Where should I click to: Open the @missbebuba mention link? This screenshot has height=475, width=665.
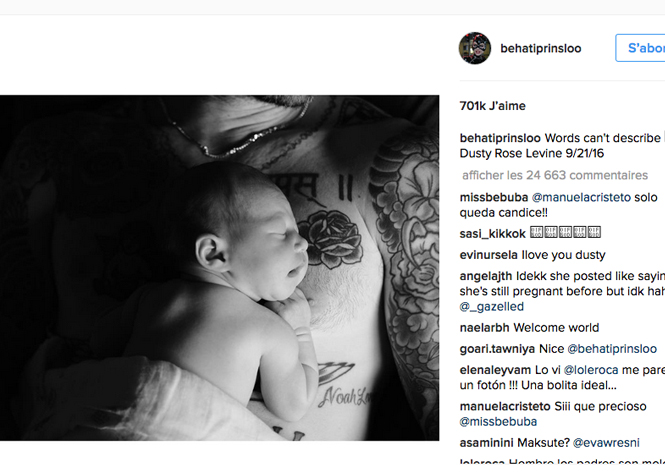tap(498, 422)
